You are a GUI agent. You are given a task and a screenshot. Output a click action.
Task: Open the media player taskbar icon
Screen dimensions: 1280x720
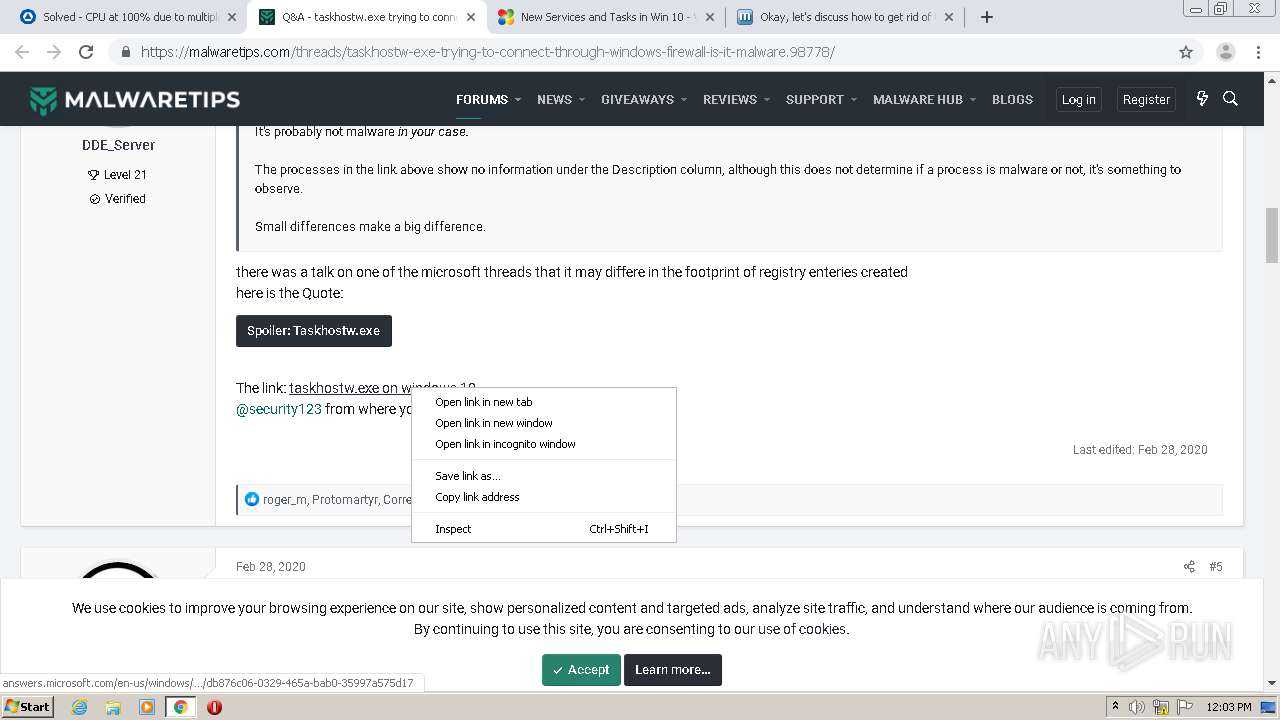(x=147, y=707)
